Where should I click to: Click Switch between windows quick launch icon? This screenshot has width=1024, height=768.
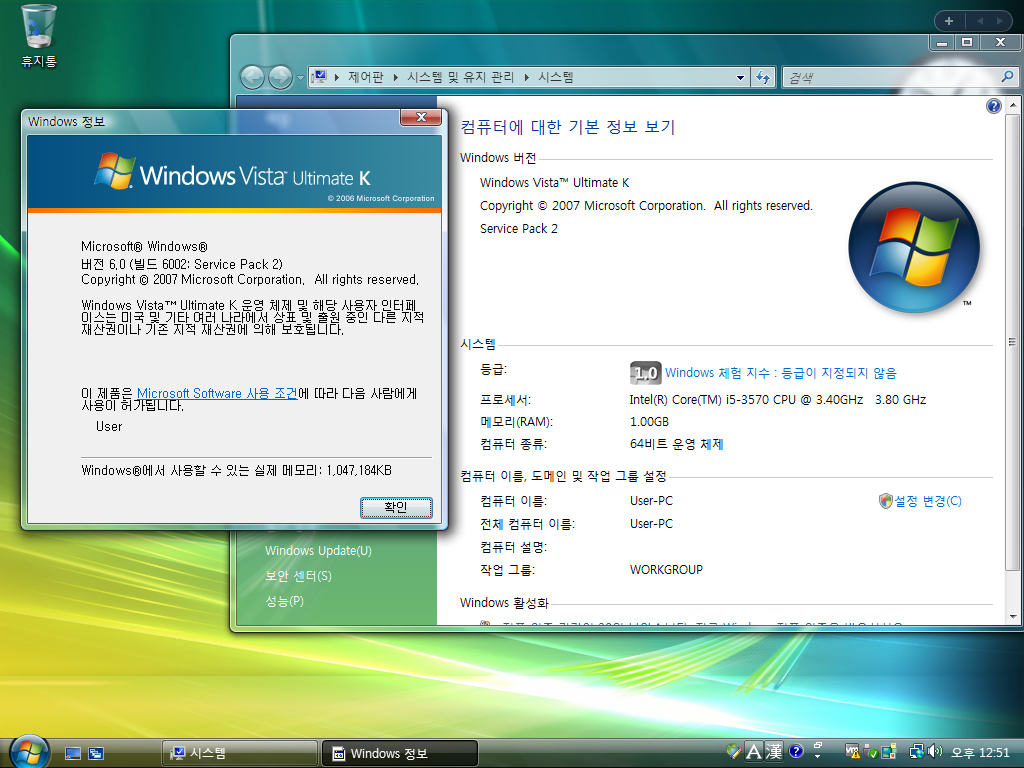coord(96,754)
